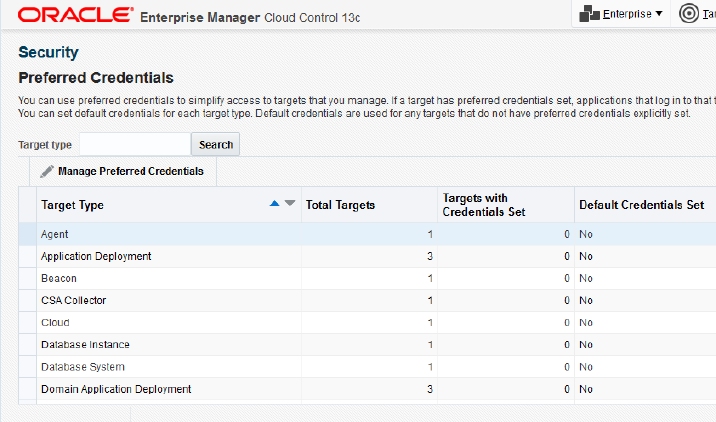The height and width of the screenshot is (422, 716).
Task: Select the Beacon row
Action: 367,278
